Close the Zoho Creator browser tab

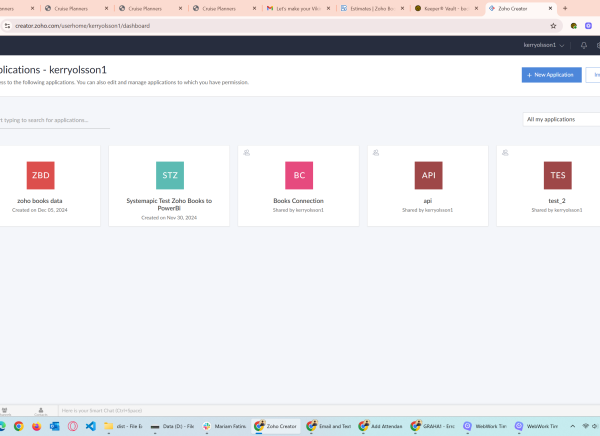[x=549, y=8]
